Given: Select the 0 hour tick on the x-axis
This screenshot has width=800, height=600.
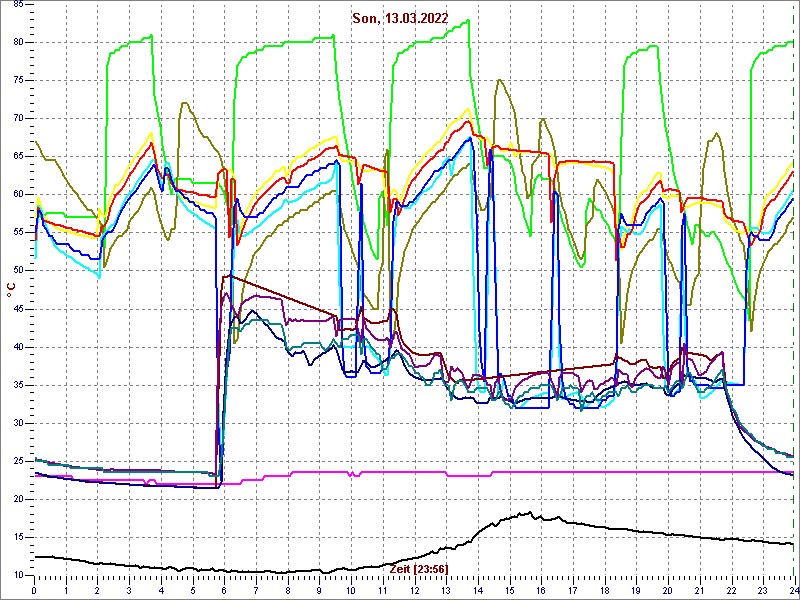Looking at the screenshot, I should click(34, 590).
